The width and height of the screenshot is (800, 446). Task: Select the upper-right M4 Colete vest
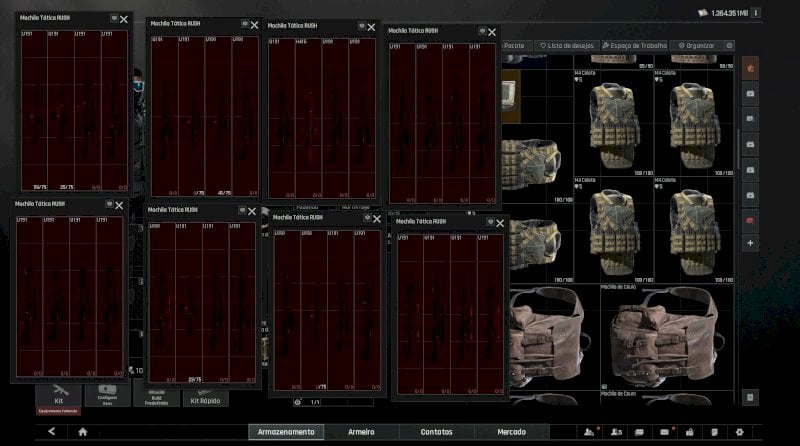[x=694, y=123]
